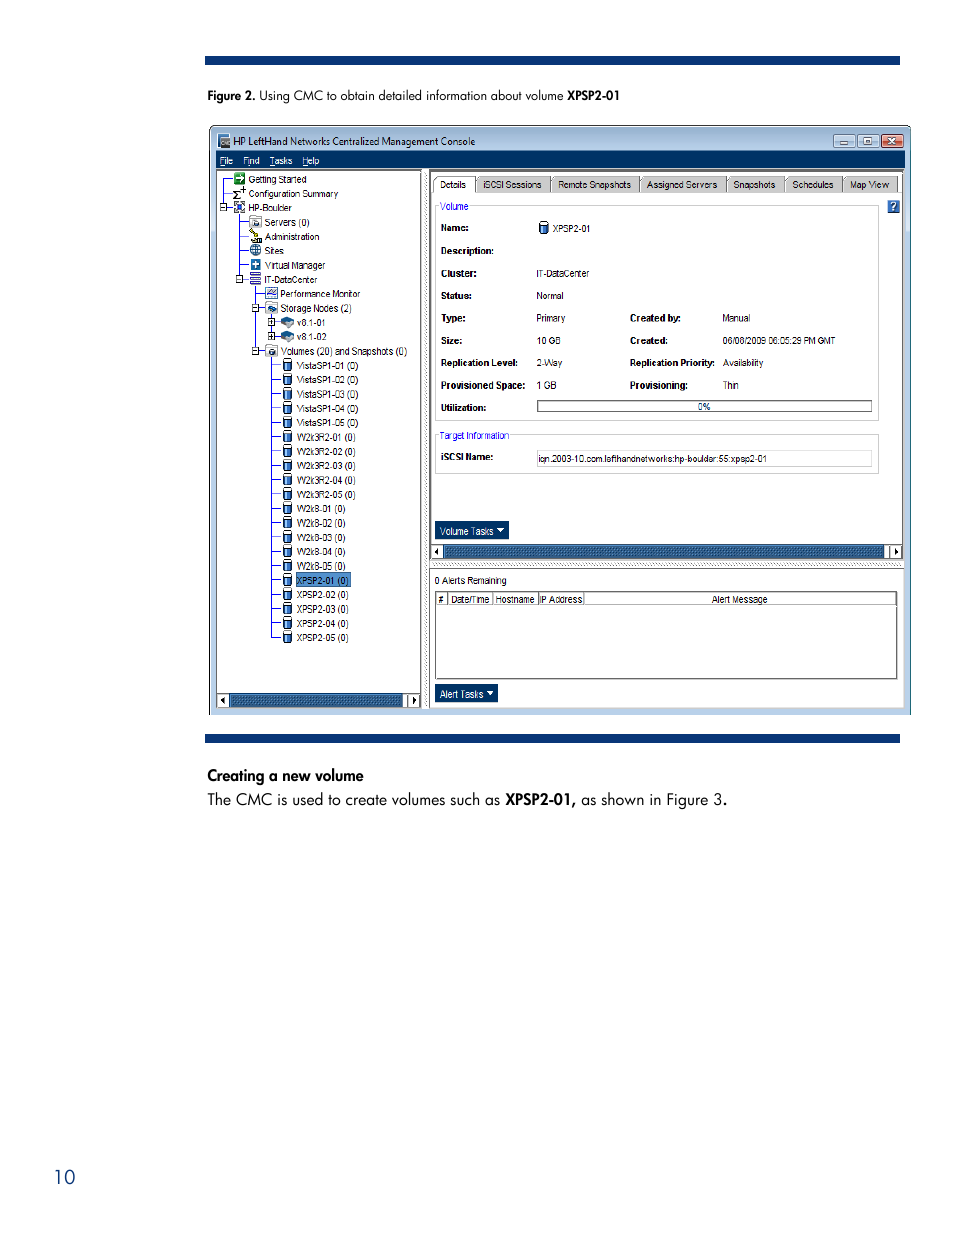Viewport: 954px width, 1235px height.
Task: Click the Volumes and Snapshots folder icon
Action: coord(272,351)
